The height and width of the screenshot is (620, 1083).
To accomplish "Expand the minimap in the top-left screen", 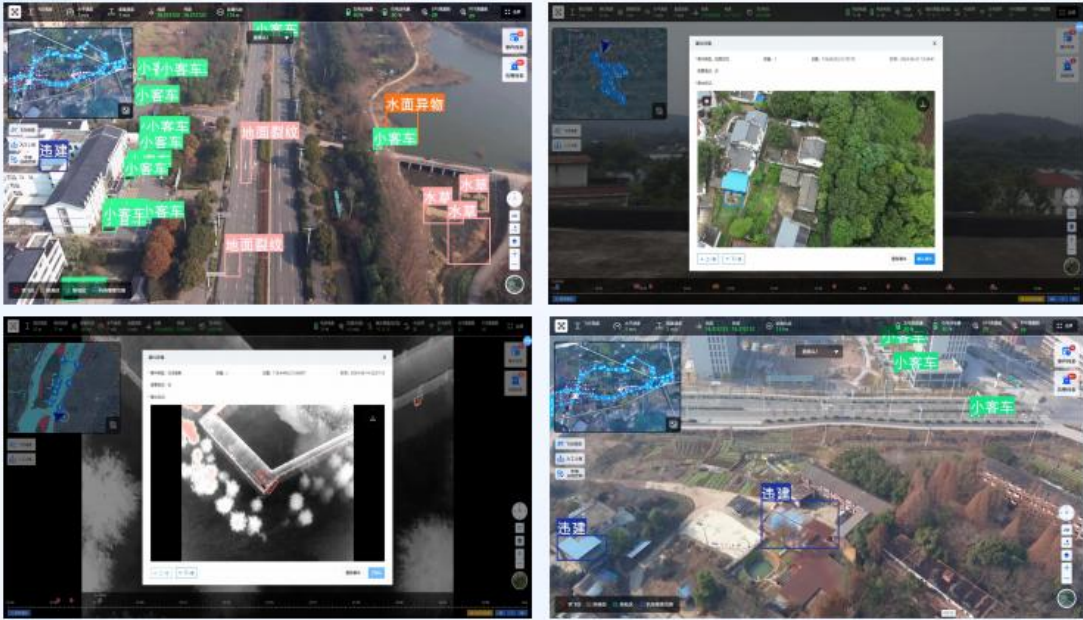I will [x=125, y=110].
